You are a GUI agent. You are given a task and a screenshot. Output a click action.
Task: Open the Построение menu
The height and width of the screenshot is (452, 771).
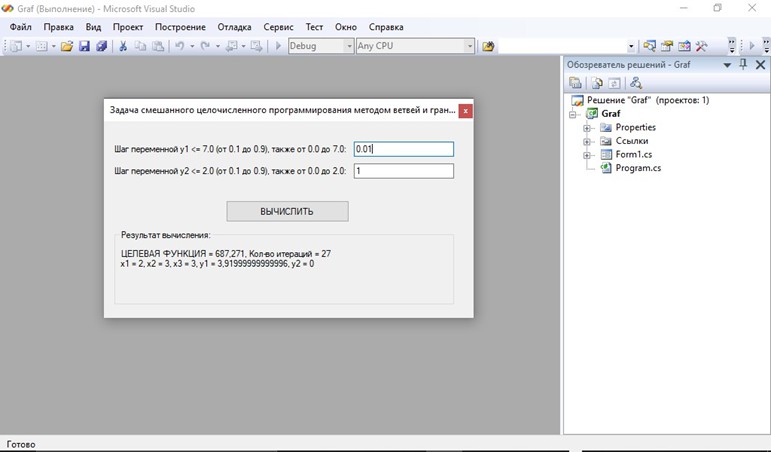click(x=180, y=27)
